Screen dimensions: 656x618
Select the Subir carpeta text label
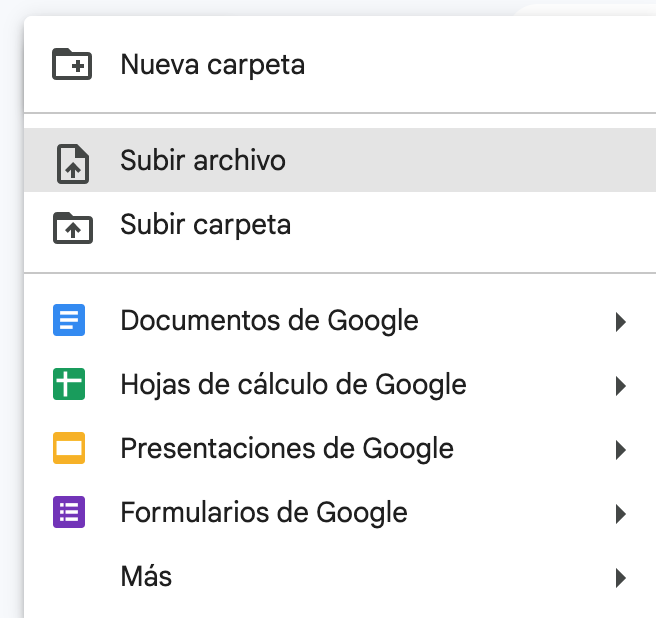pyautogui.click(x=205, y=224)
